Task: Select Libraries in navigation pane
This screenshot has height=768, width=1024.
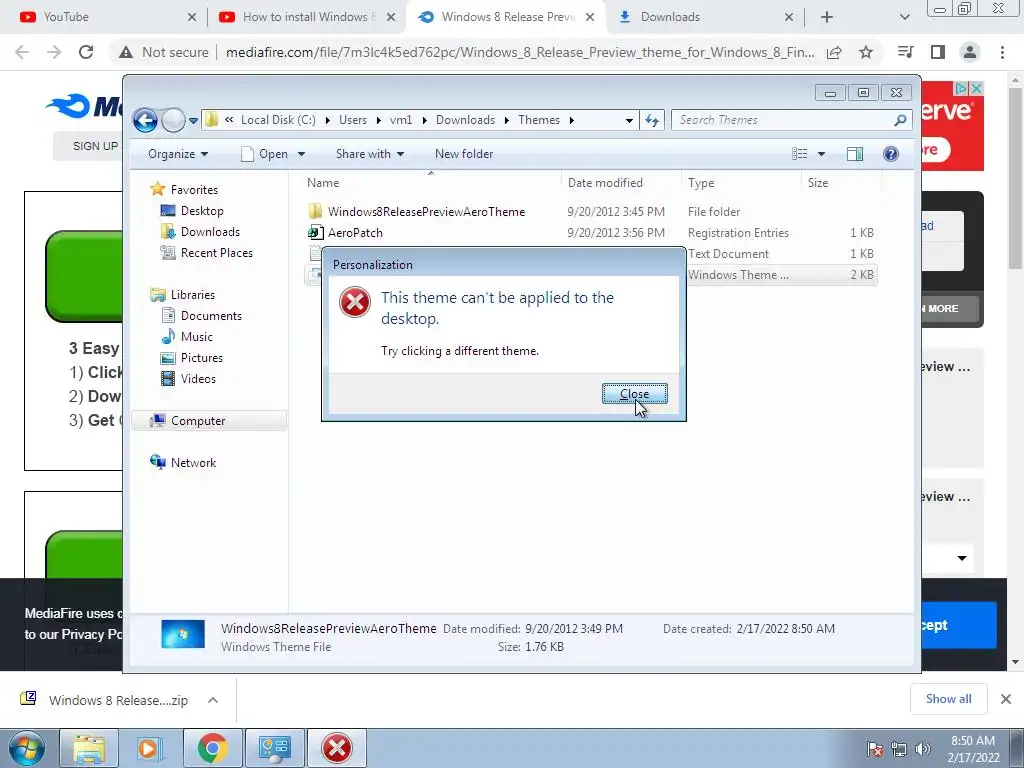Action: 193,295
